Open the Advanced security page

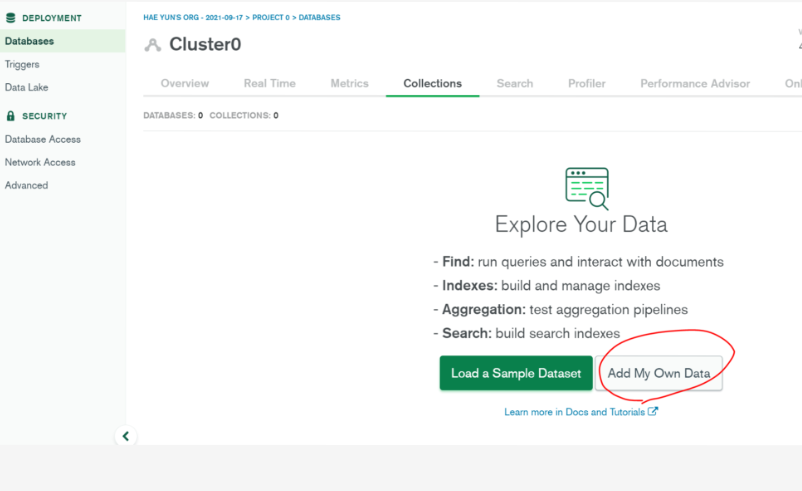(27, 185)
